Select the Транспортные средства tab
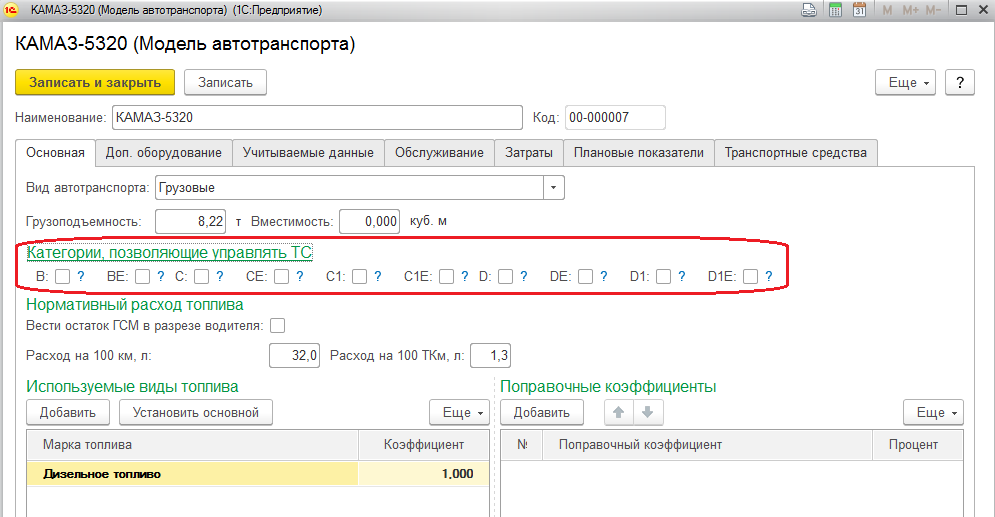Viewport: 995px width, 517px height. point(796,153)
